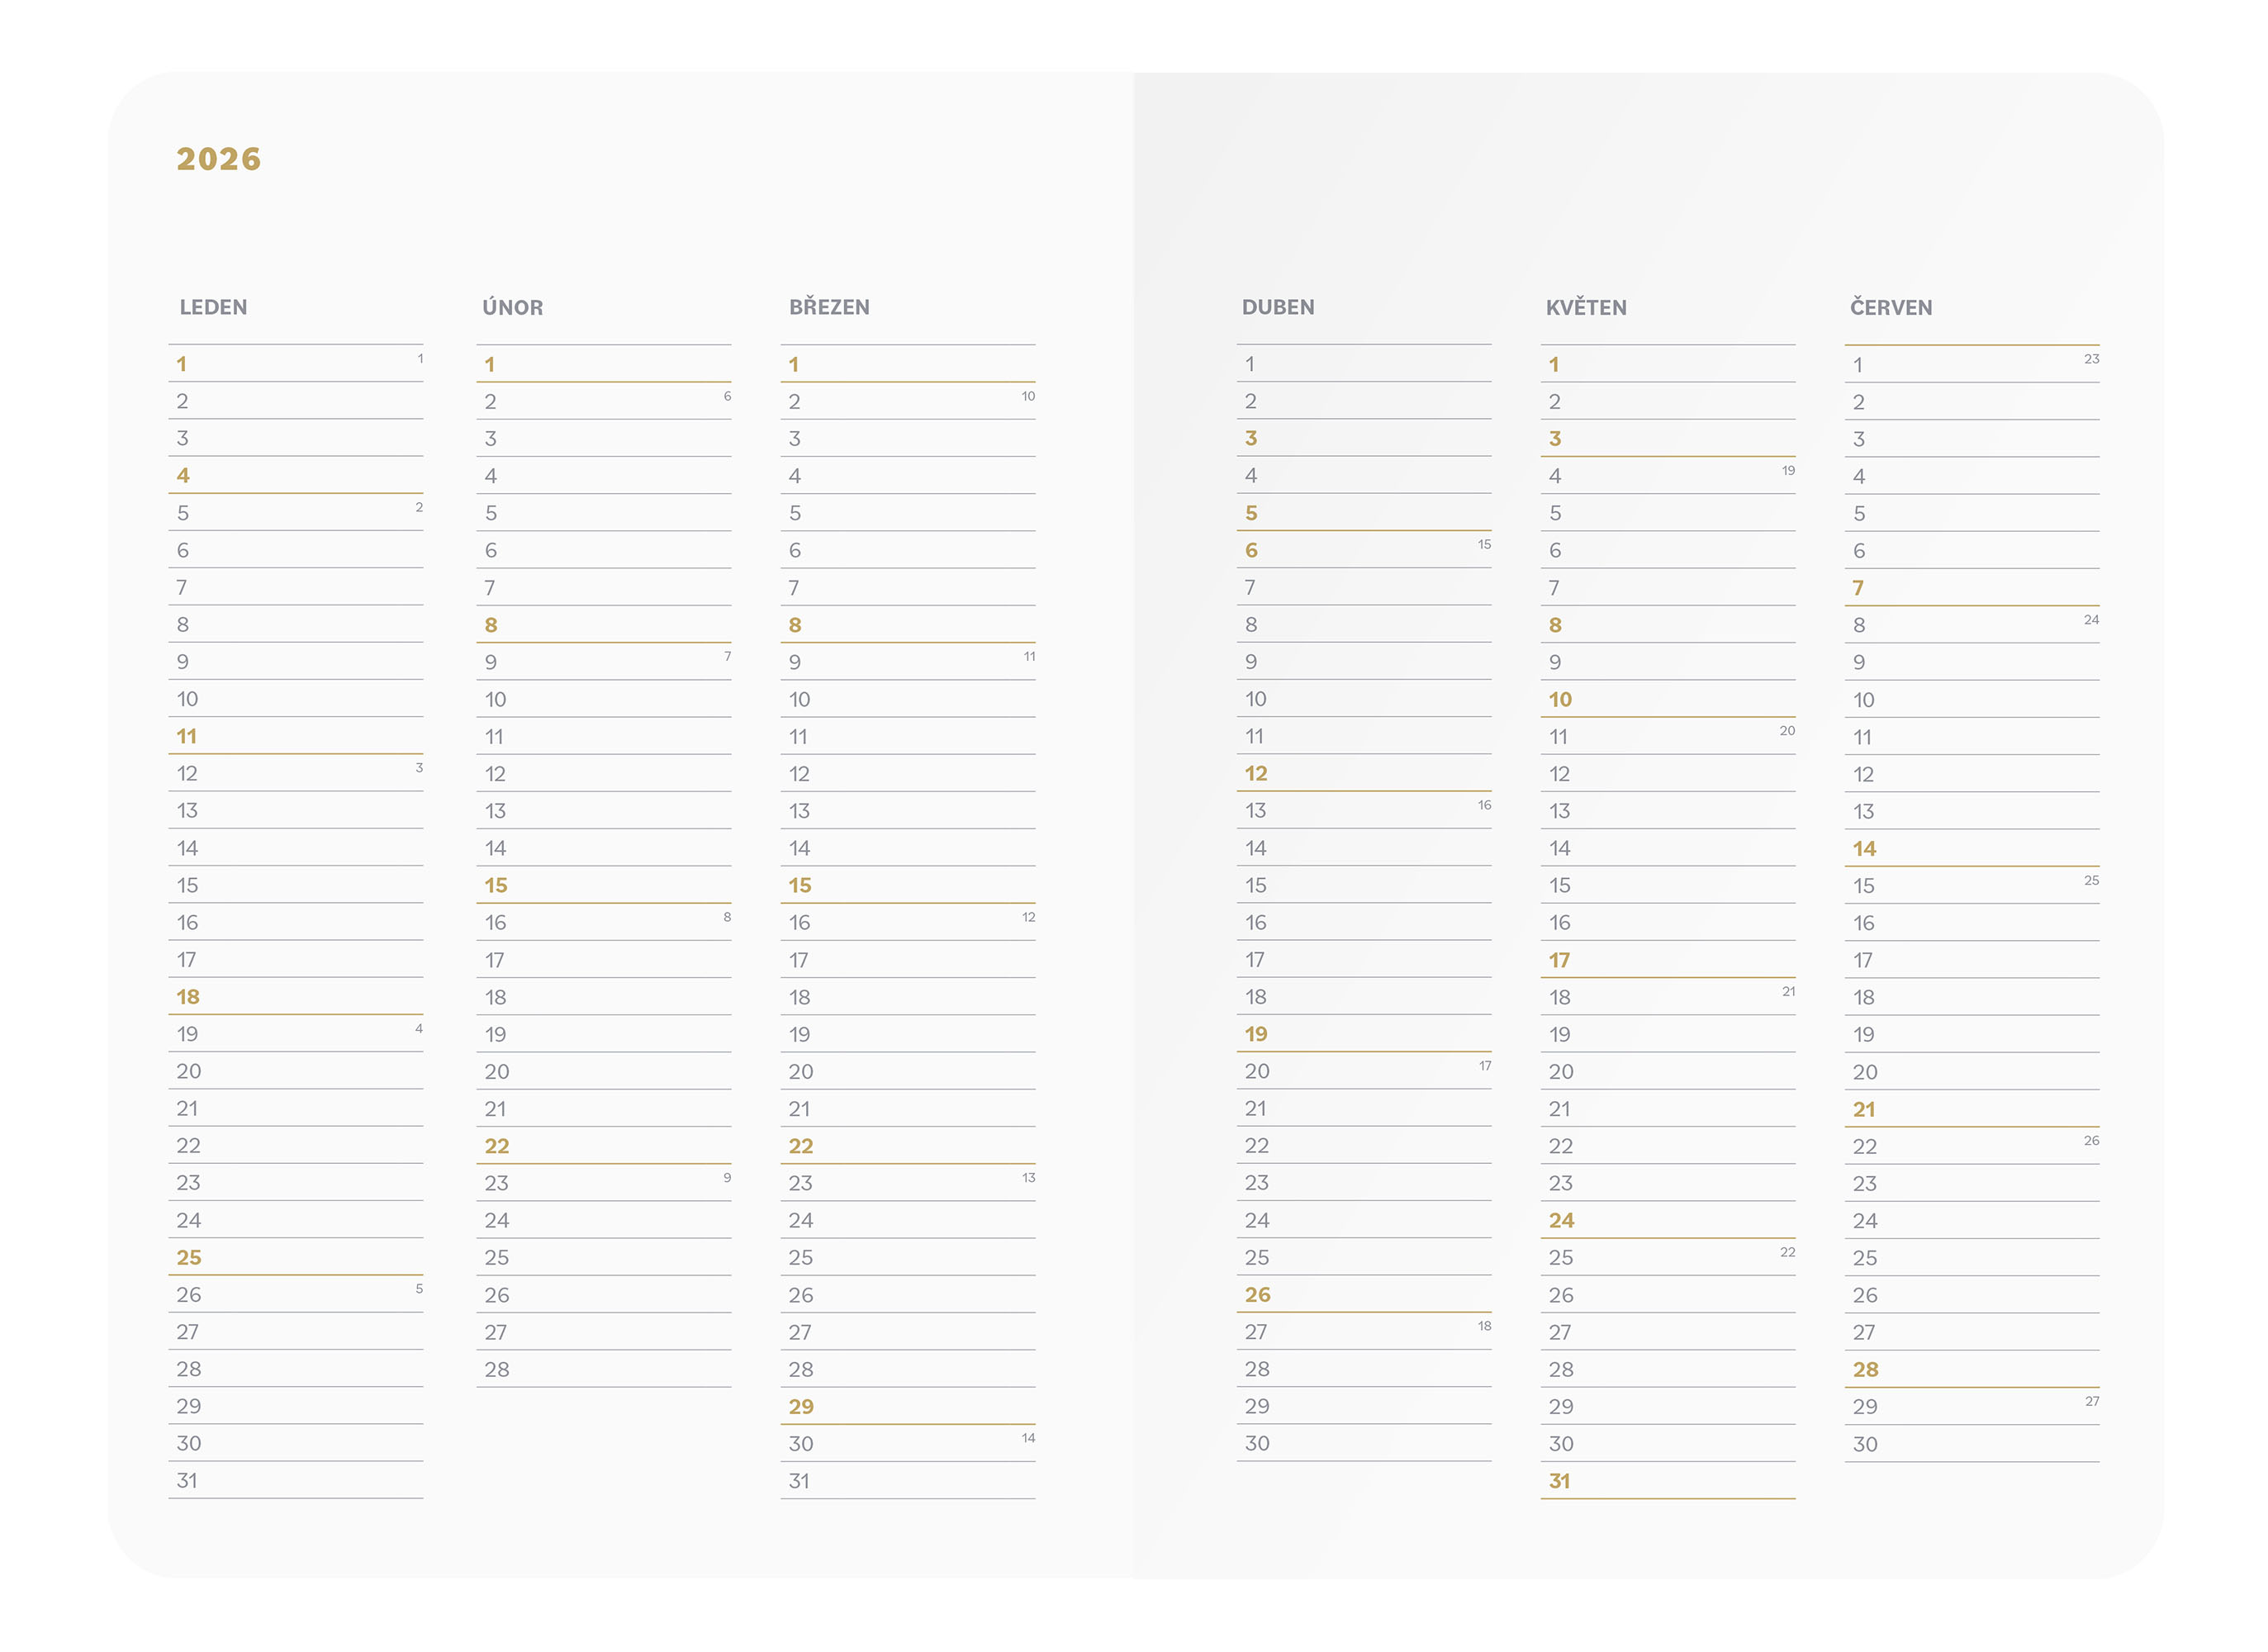Click day 31 in the KVĚTEN column
Image resolution: width=2268 pixels, height=1652 pixels.
[1559, 1481]
